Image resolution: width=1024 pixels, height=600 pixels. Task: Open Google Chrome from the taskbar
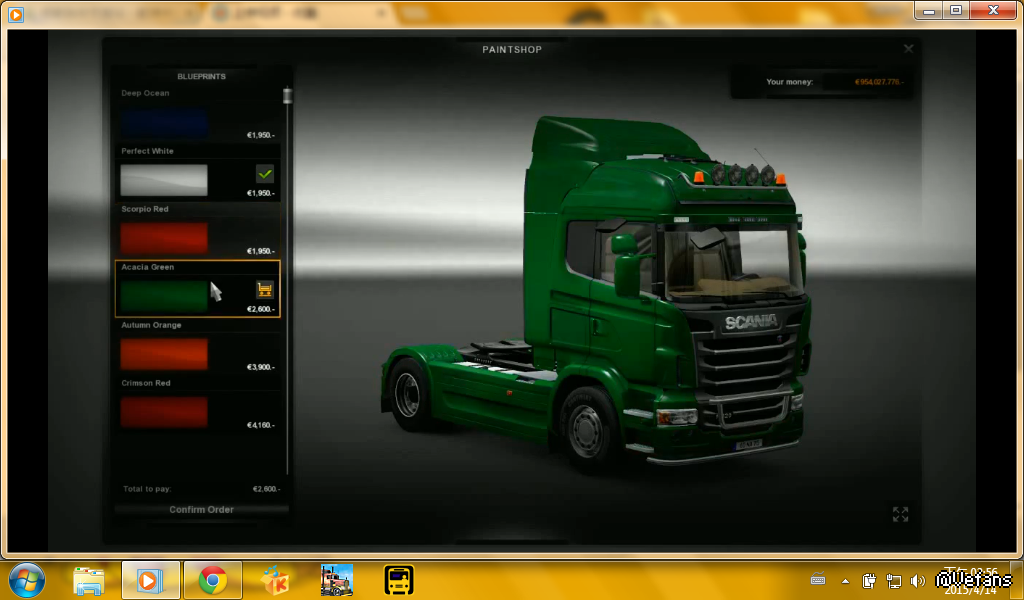[212, 580]
